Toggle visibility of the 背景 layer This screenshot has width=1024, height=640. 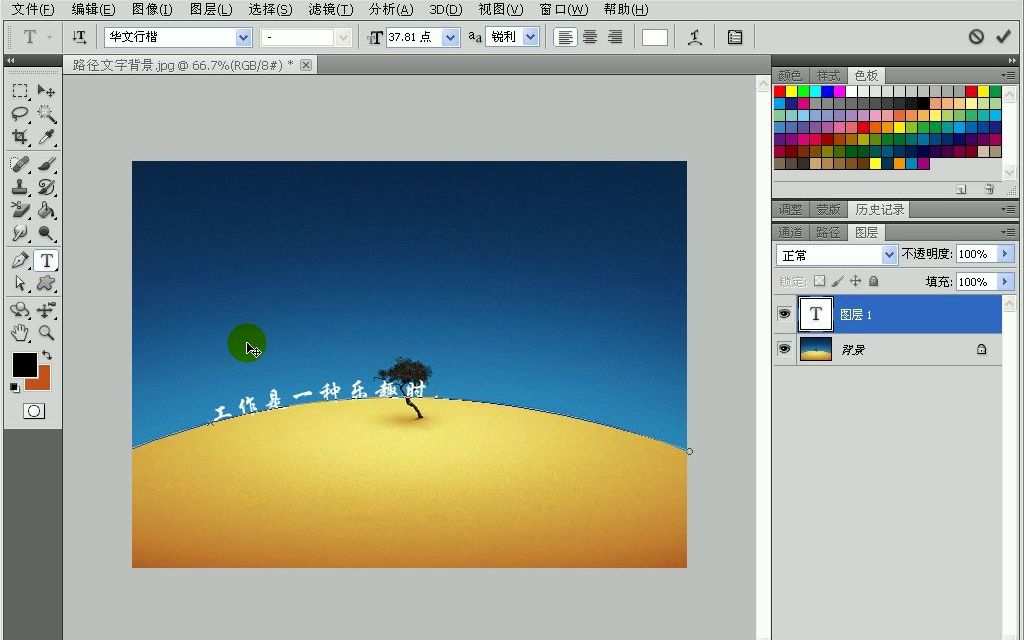click(x=785, y=348)
